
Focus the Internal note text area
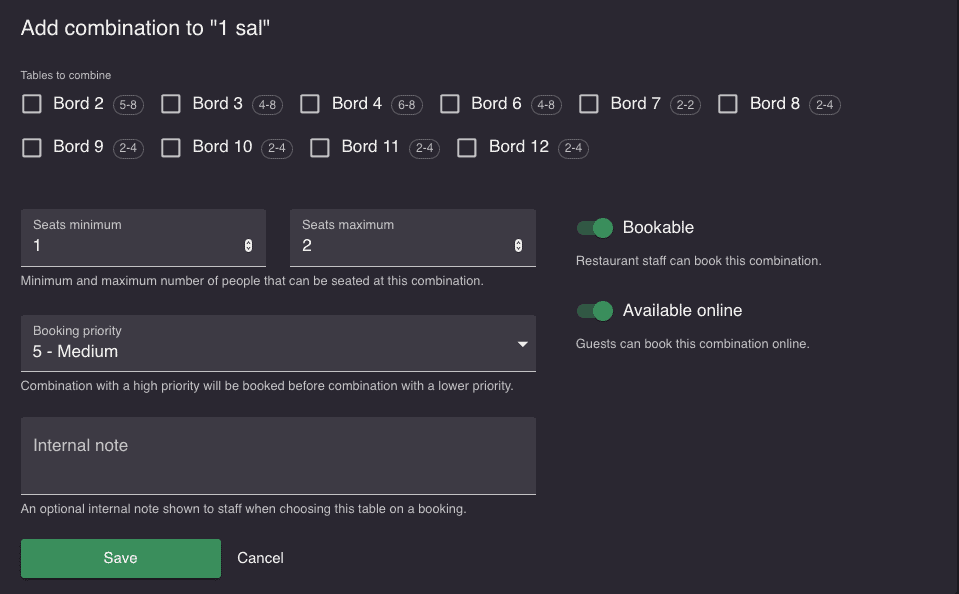pos(278,456)
